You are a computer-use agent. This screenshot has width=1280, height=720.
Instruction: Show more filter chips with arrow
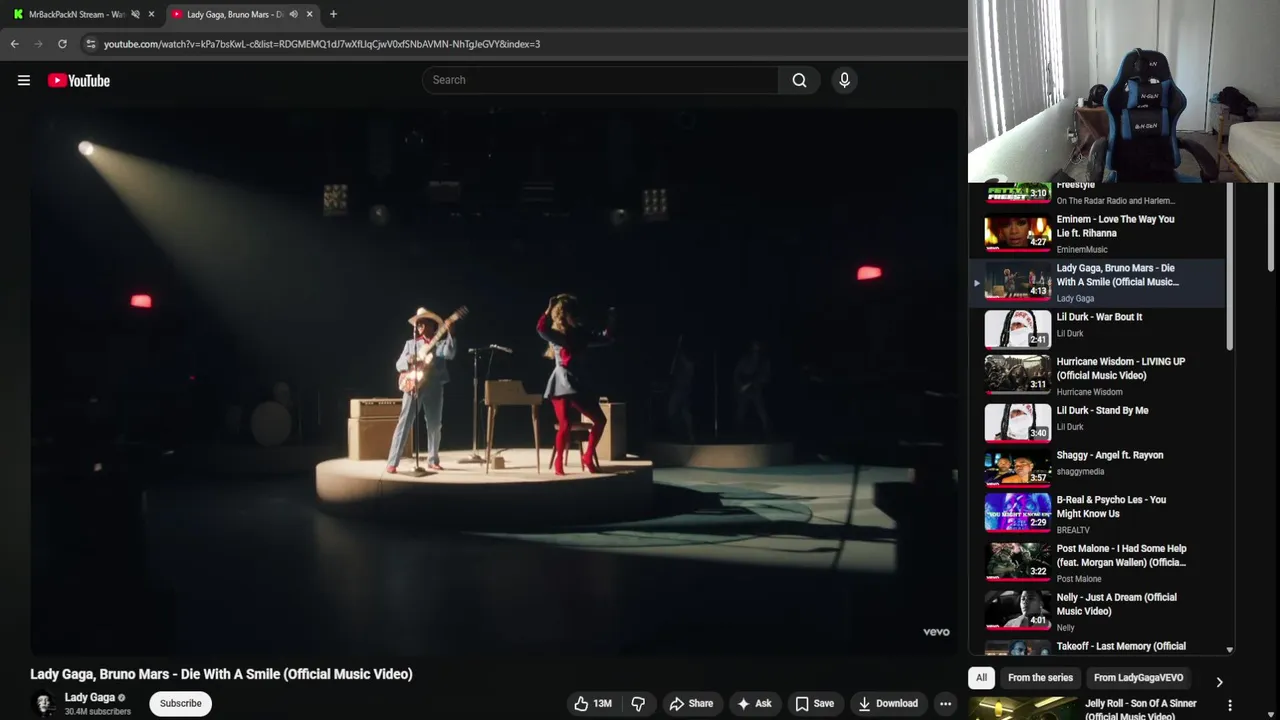(1219, 682)
